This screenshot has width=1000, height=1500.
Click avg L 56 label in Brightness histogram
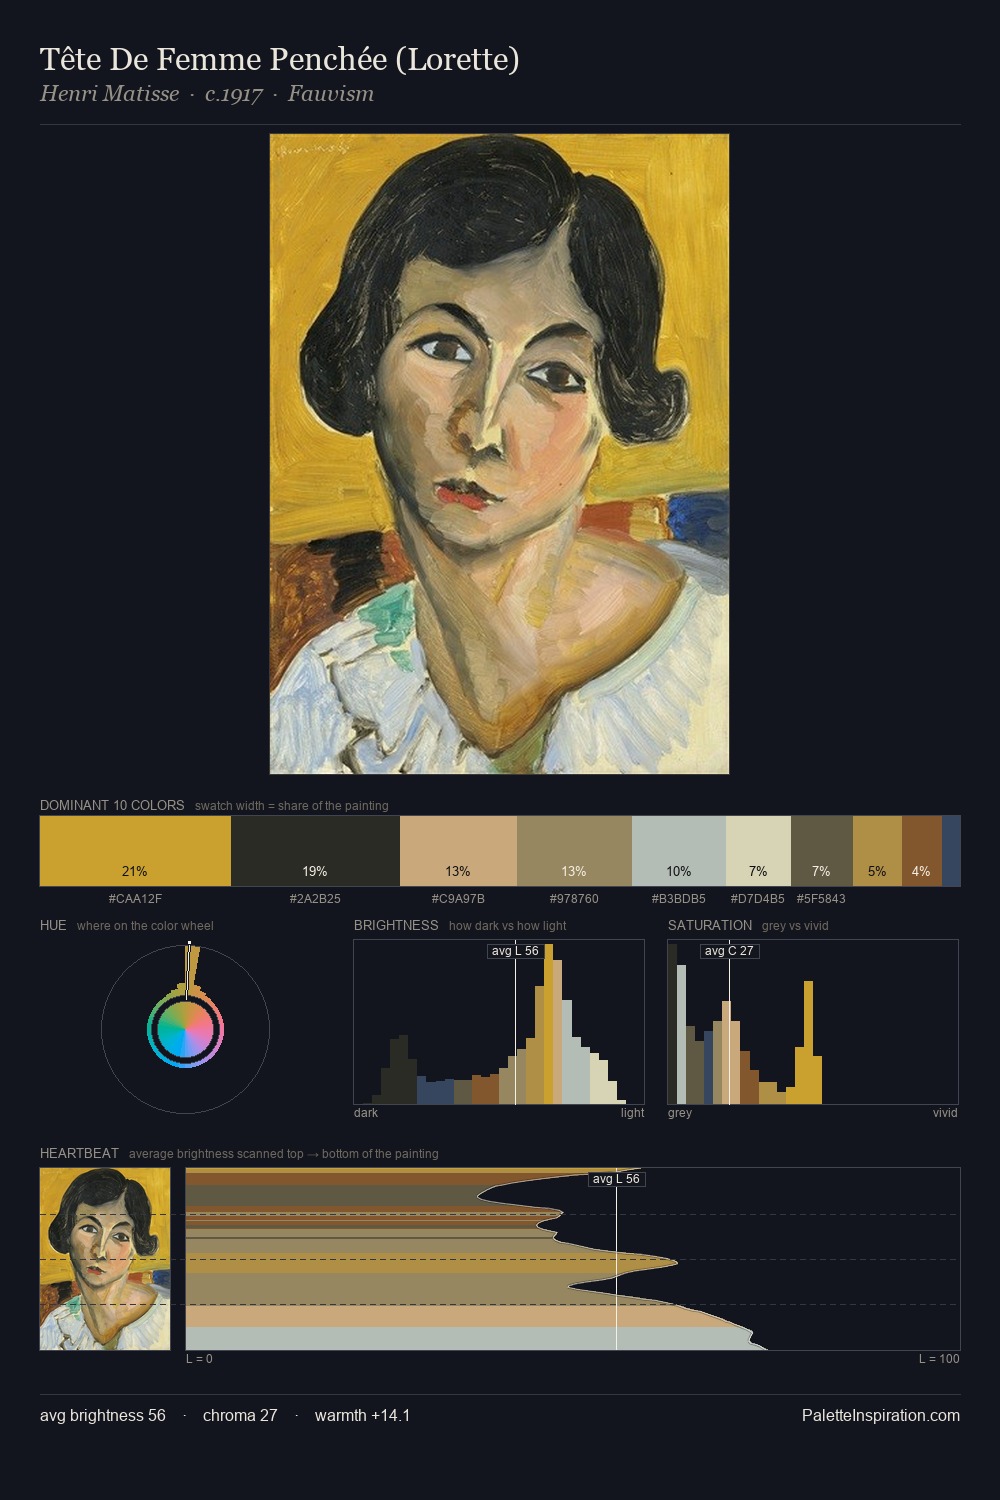pyautogui.click(x=515, y=951)
